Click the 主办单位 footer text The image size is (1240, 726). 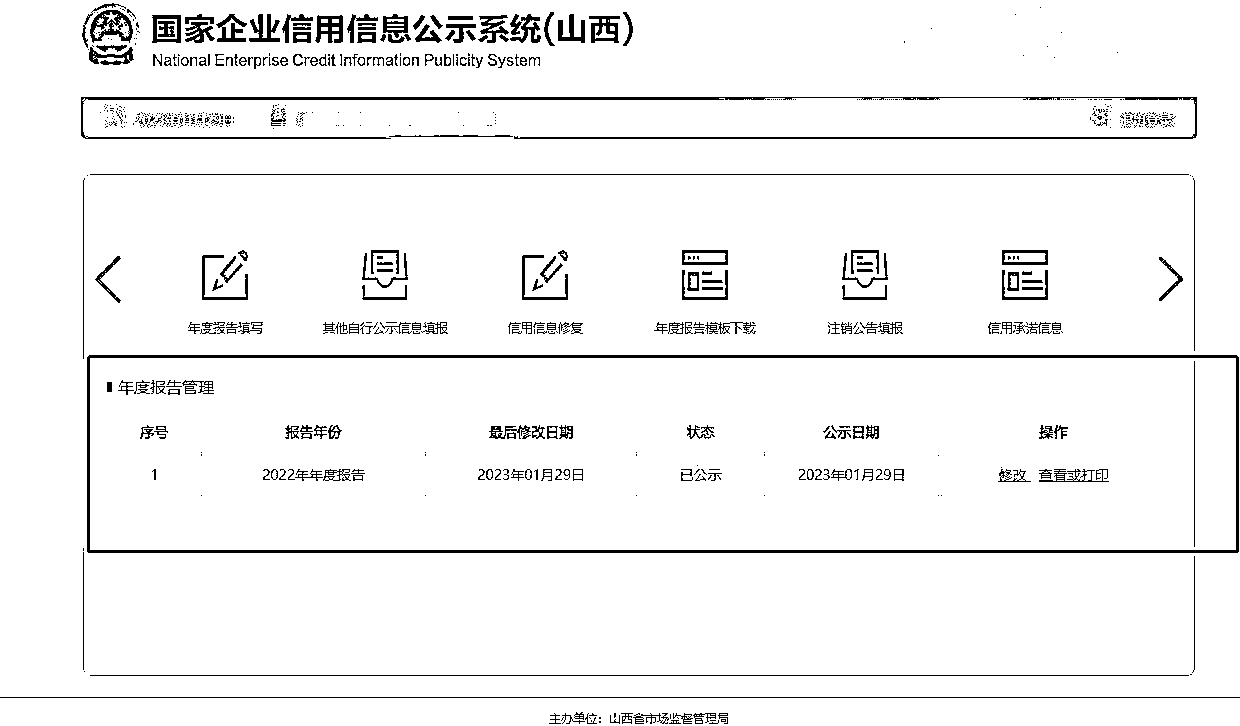click(639, 717)
